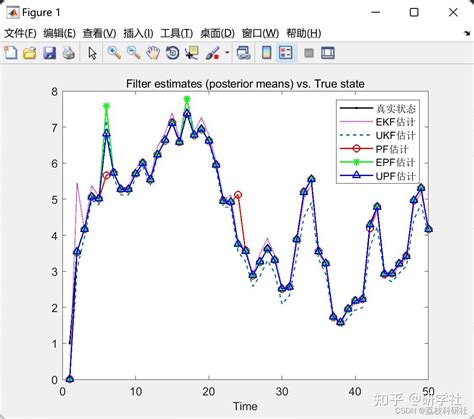Toggle the Insert Legend button
This screenshot has height=419, width=474.
[286, 53]
